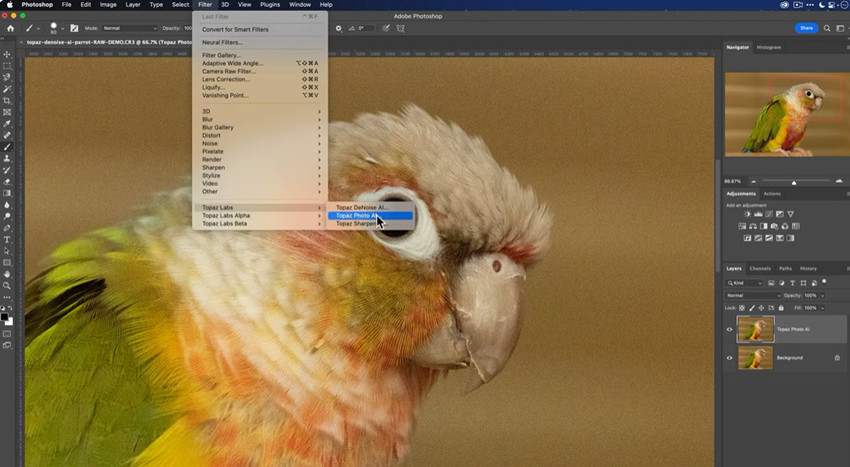Select the Dodge tool
Viewport: 850px width, 467px height.
point(7,216)
